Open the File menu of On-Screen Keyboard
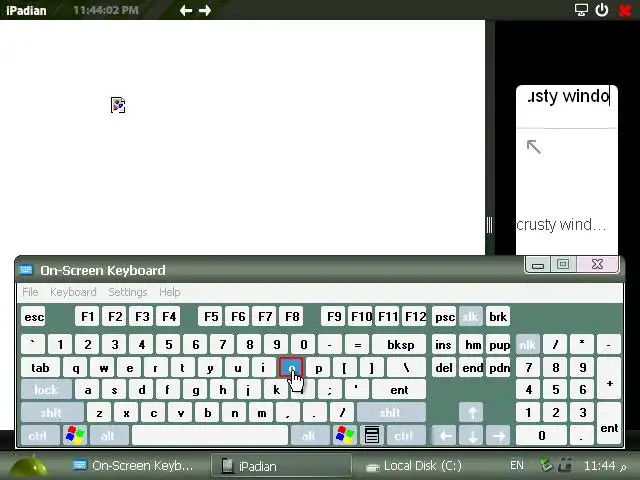Viewport: 640px width, 480px height. coord(30,292)
